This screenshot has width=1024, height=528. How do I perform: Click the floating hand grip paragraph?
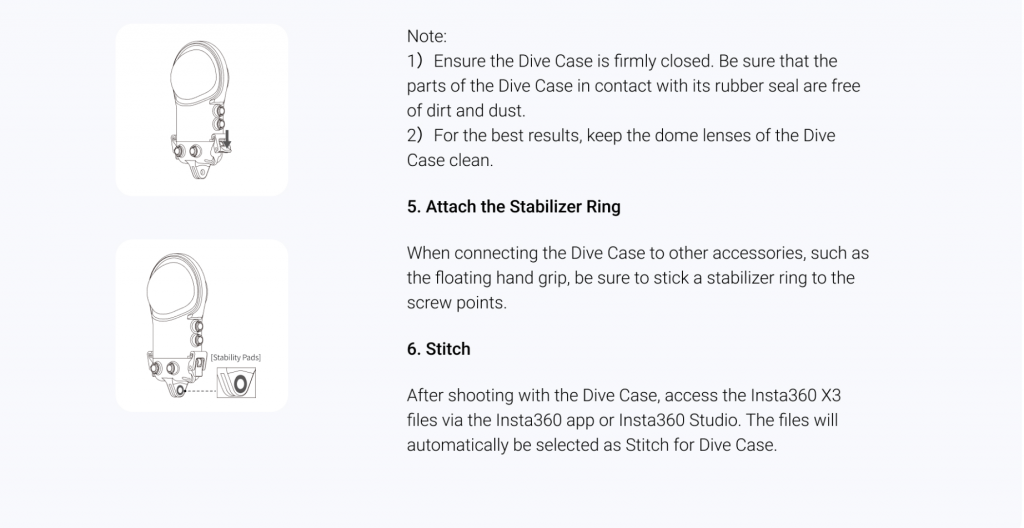pos(637,278)
